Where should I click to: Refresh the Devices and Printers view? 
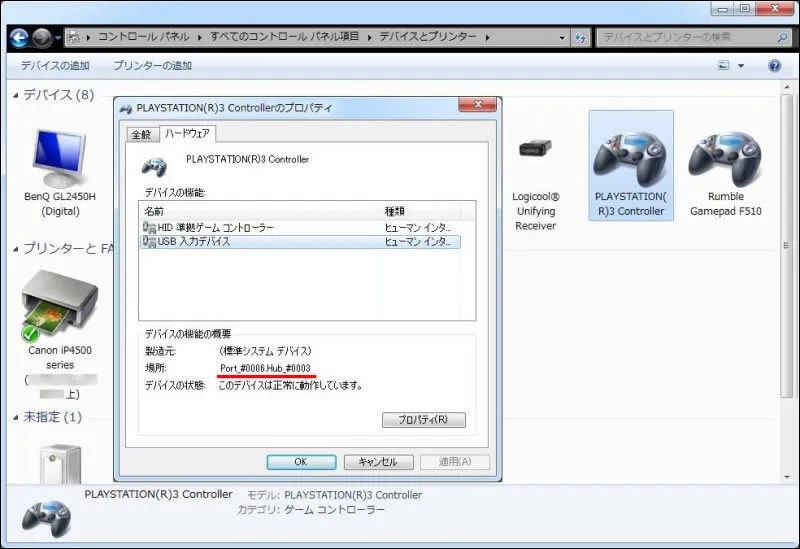[x=580, y=38]
